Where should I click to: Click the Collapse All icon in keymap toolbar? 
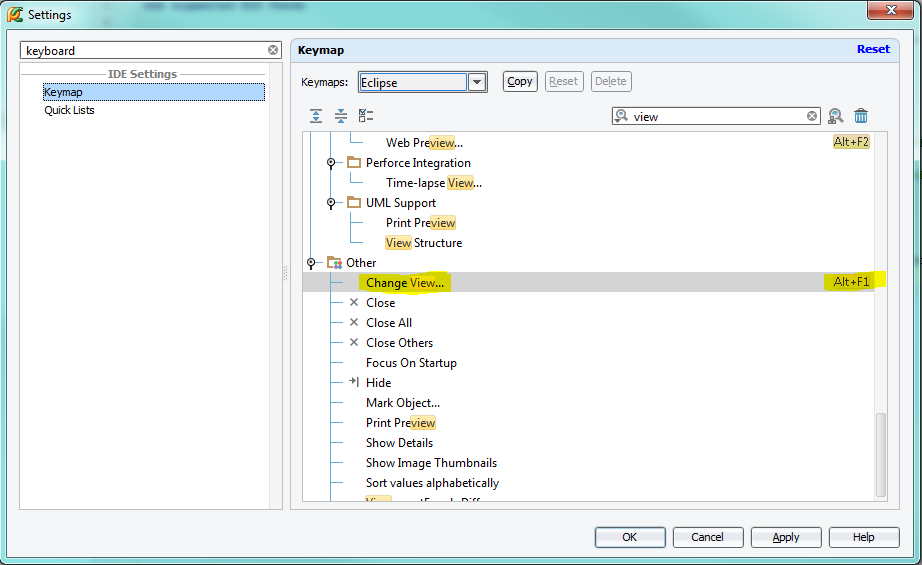(340, 116)
